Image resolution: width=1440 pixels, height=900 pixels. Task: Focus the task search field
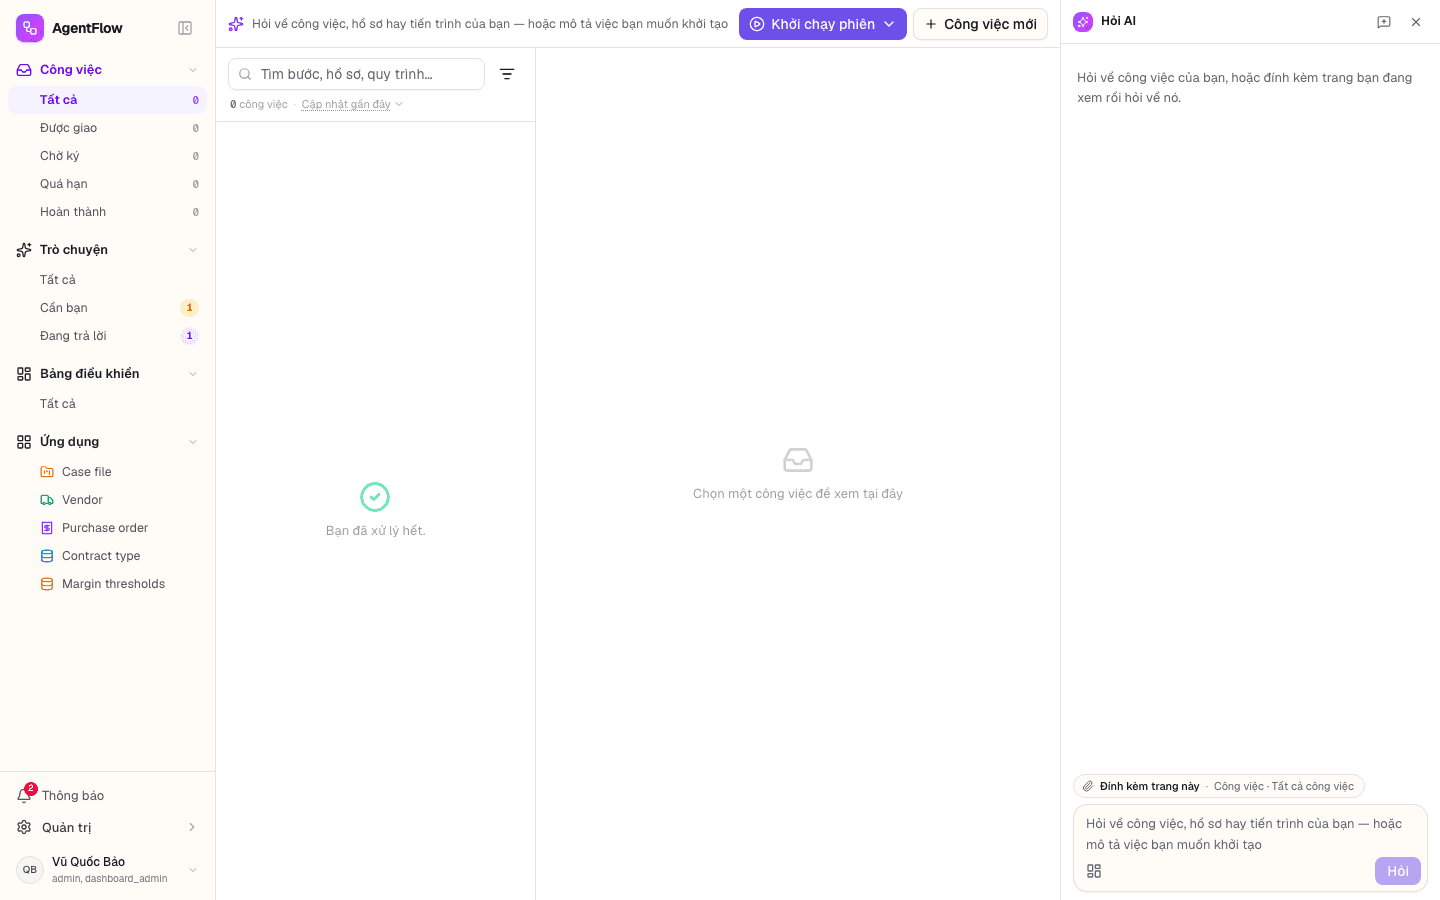(356, 74)
